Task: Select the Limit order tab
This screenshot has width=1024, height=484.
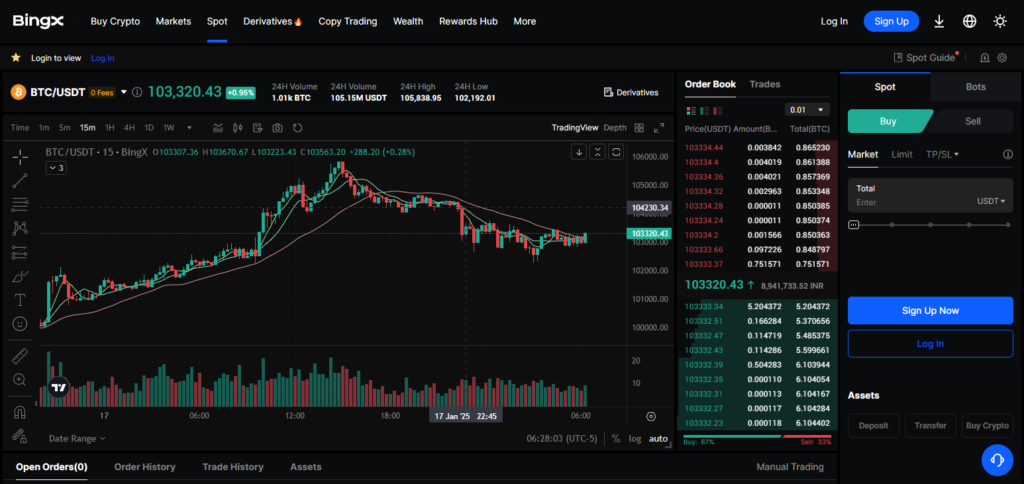Action: (902, 154)
